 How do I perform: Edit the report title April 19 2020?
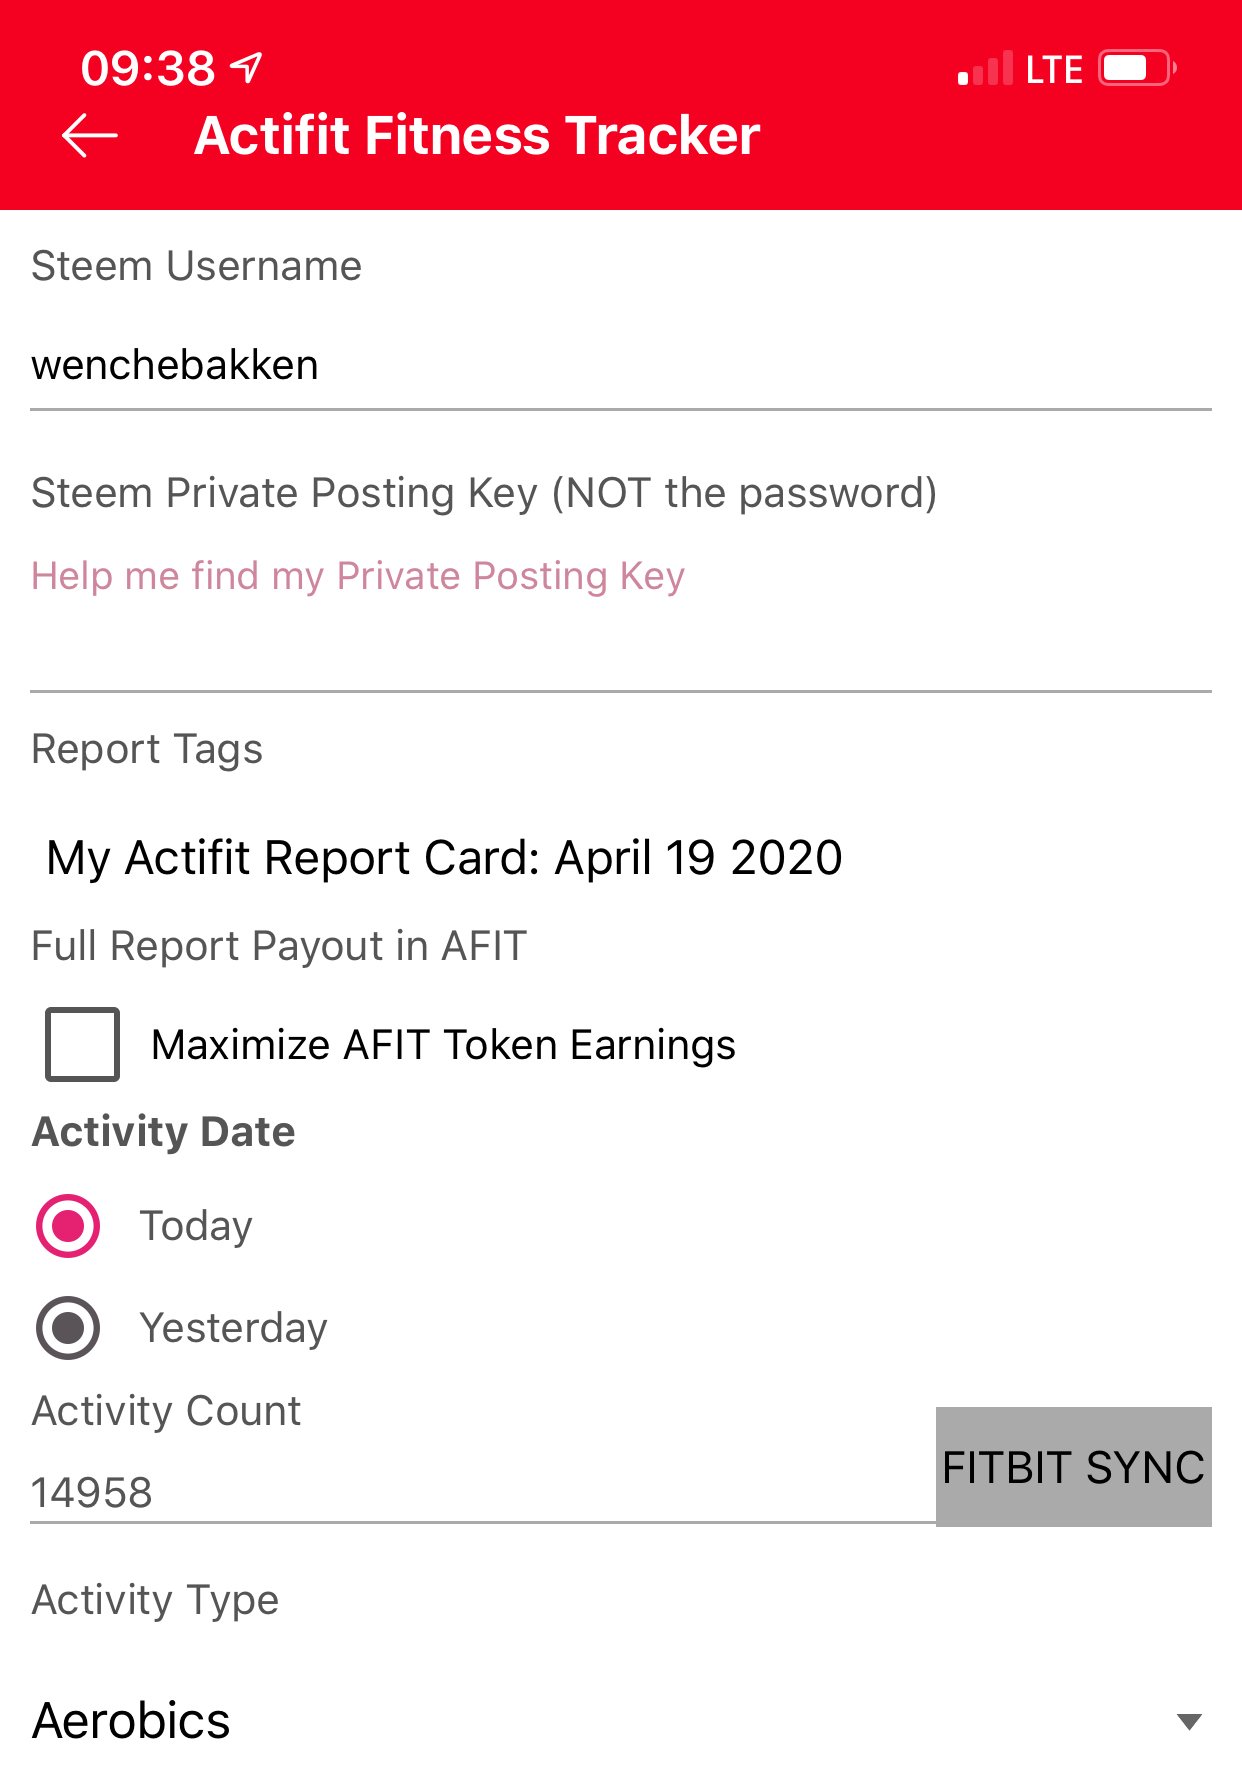444,858
